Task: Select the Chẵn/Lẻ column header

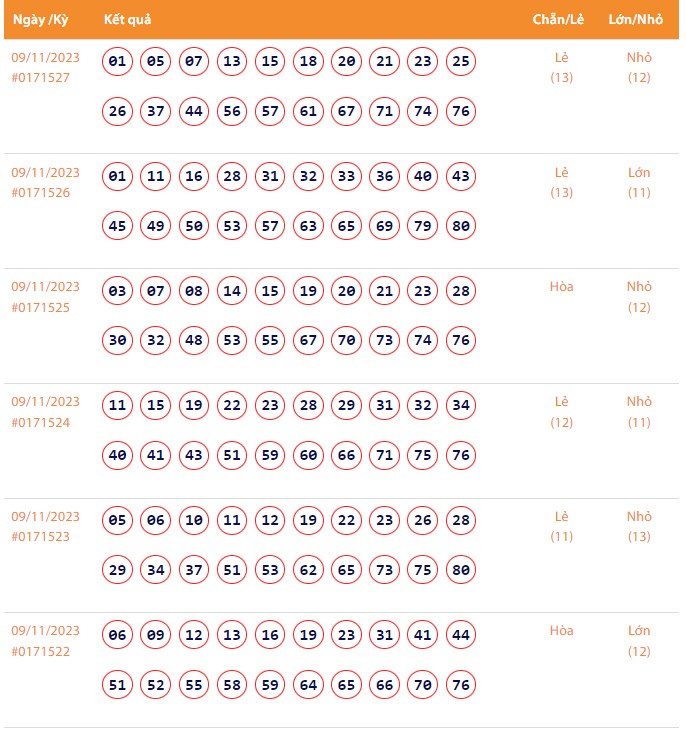Action: pyautogui.click(x=557, y=20)
